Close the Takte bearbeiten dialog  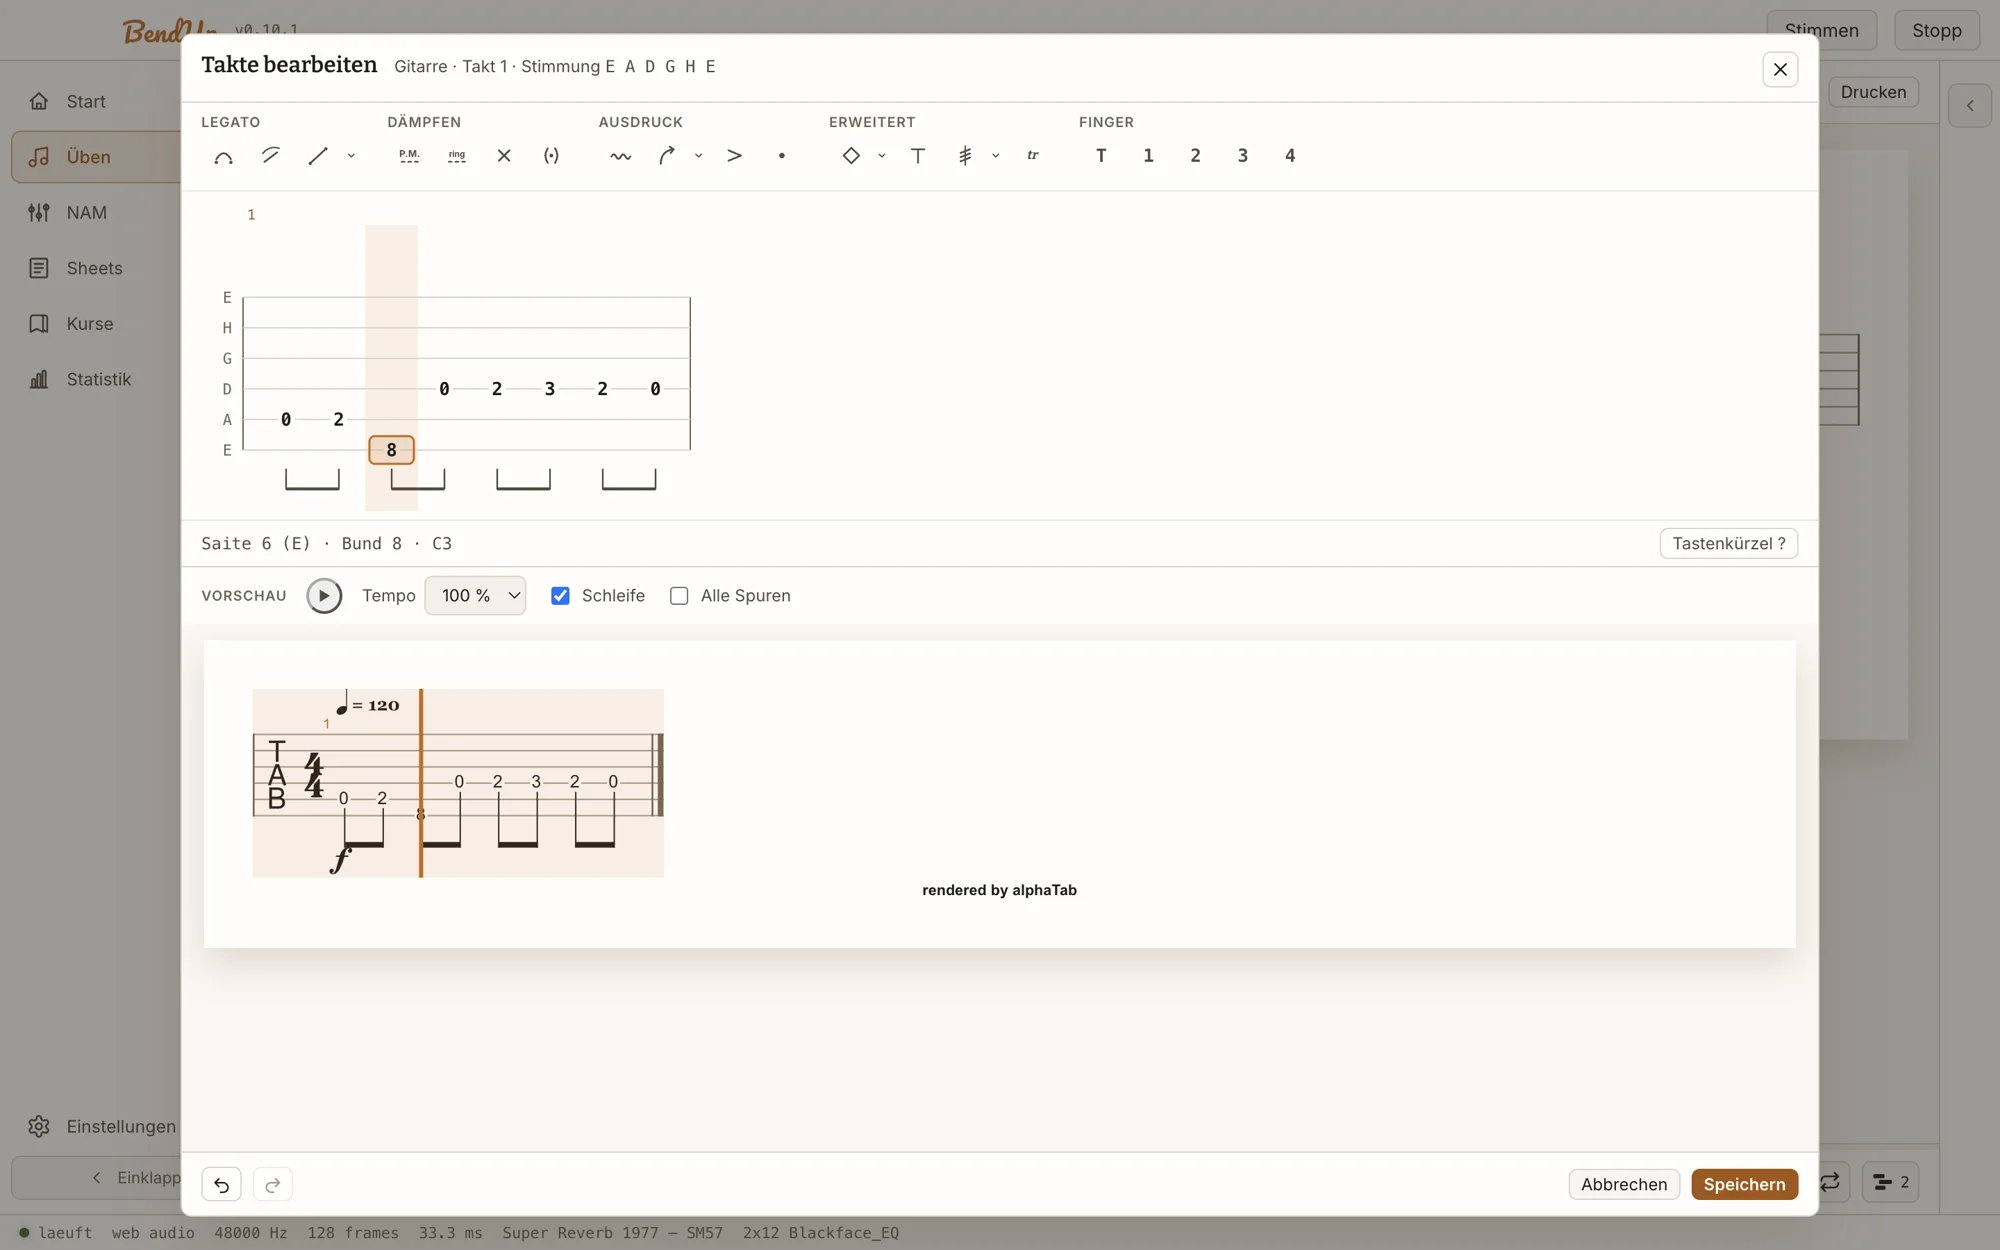pyautogui.click(x=1780, y=69)
